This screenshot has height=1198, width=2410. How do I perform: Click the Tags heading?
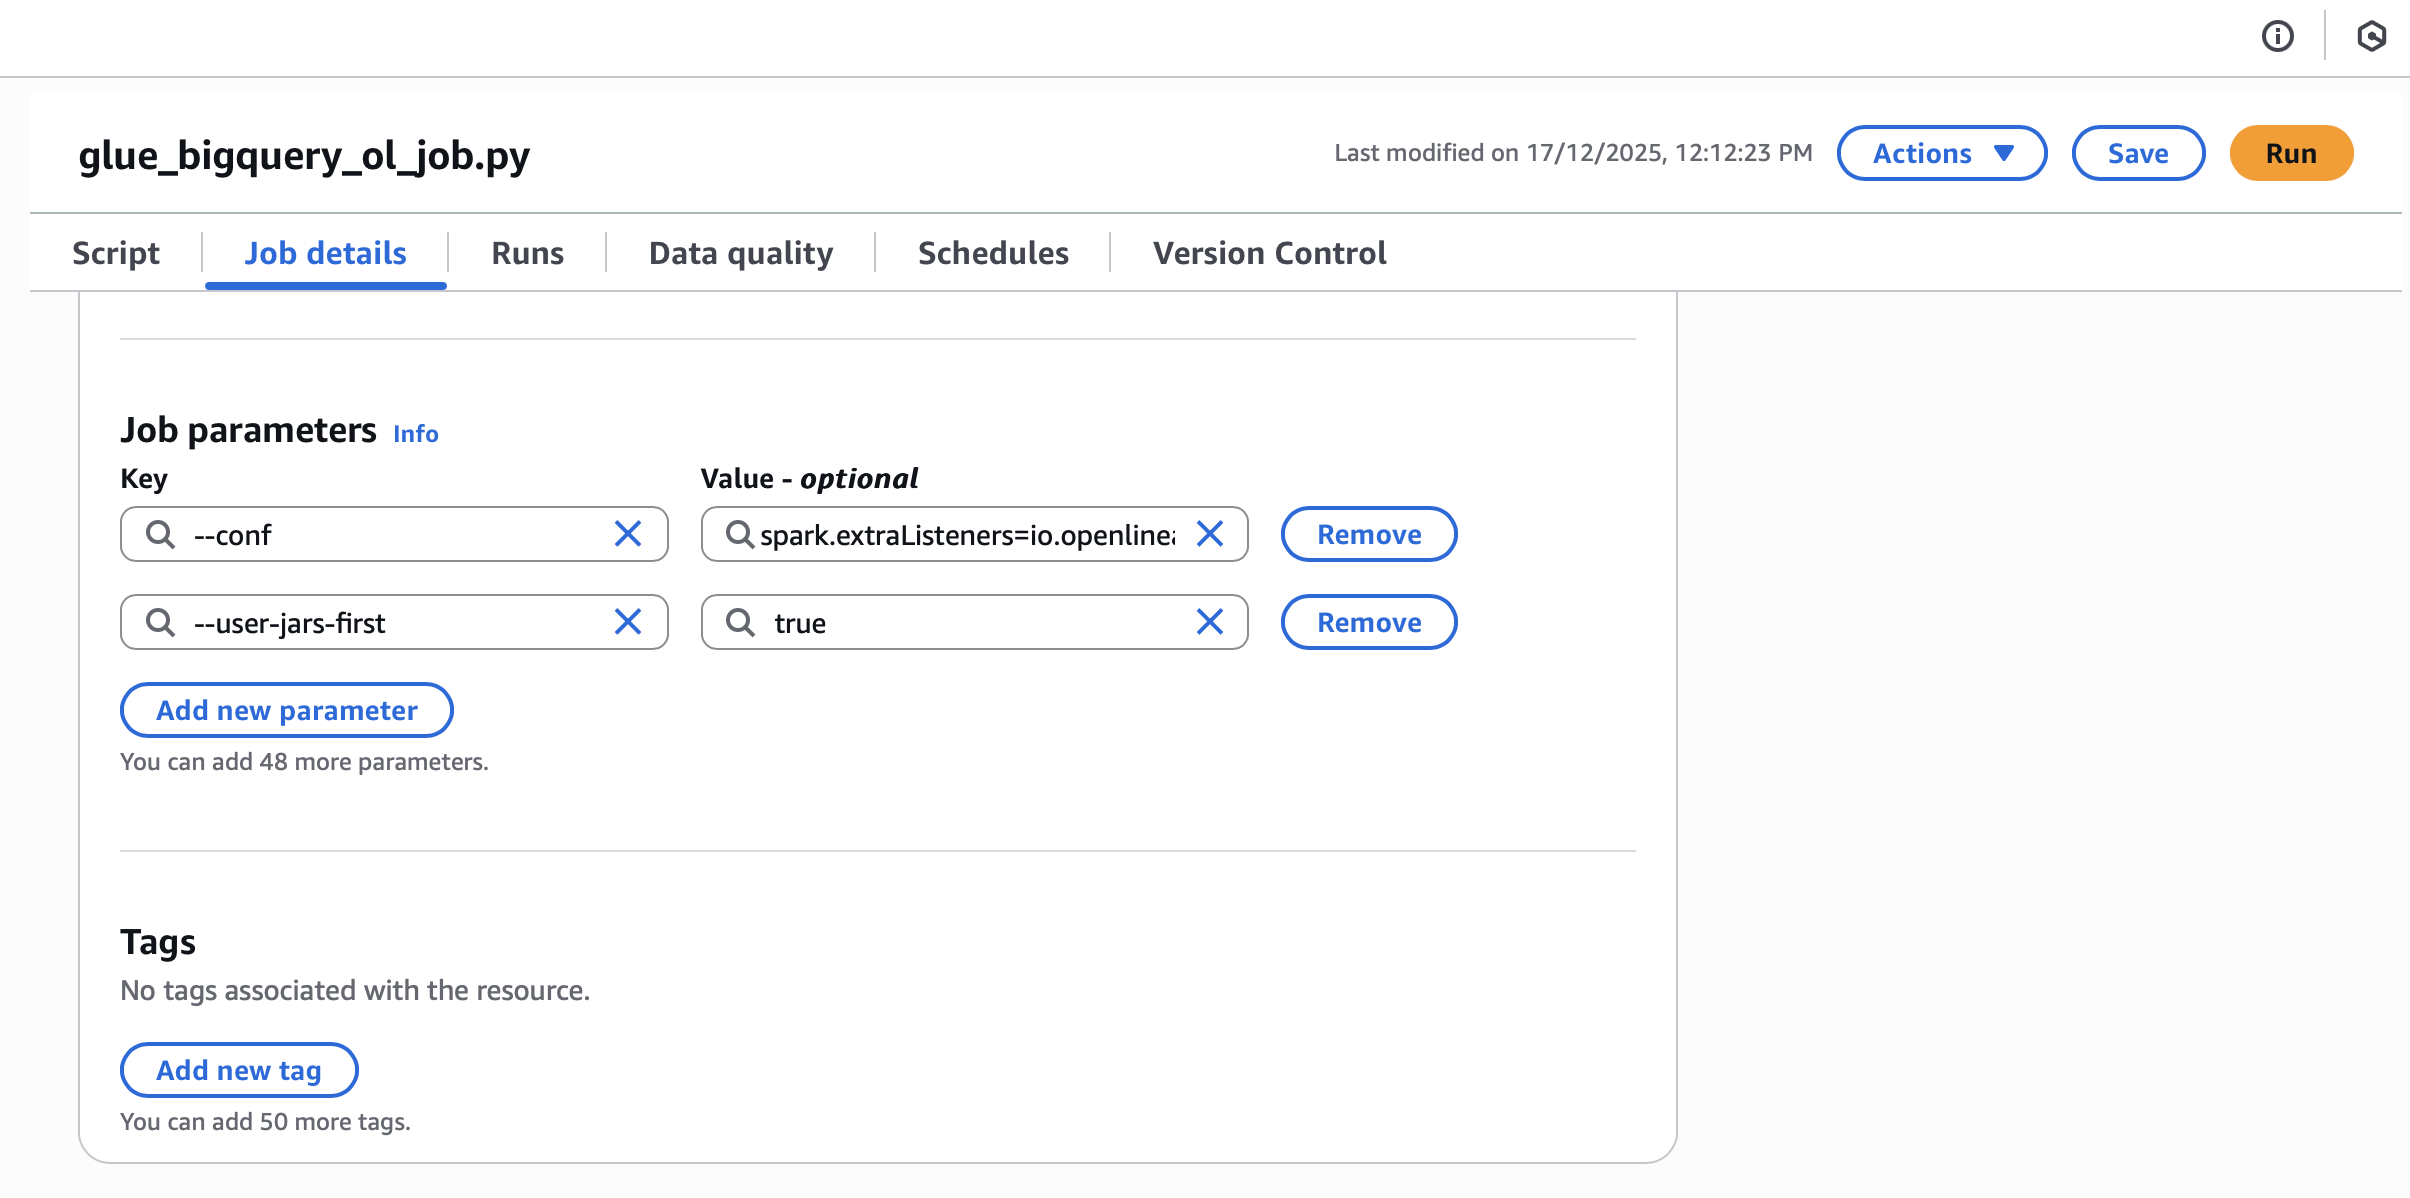(158, 942)
